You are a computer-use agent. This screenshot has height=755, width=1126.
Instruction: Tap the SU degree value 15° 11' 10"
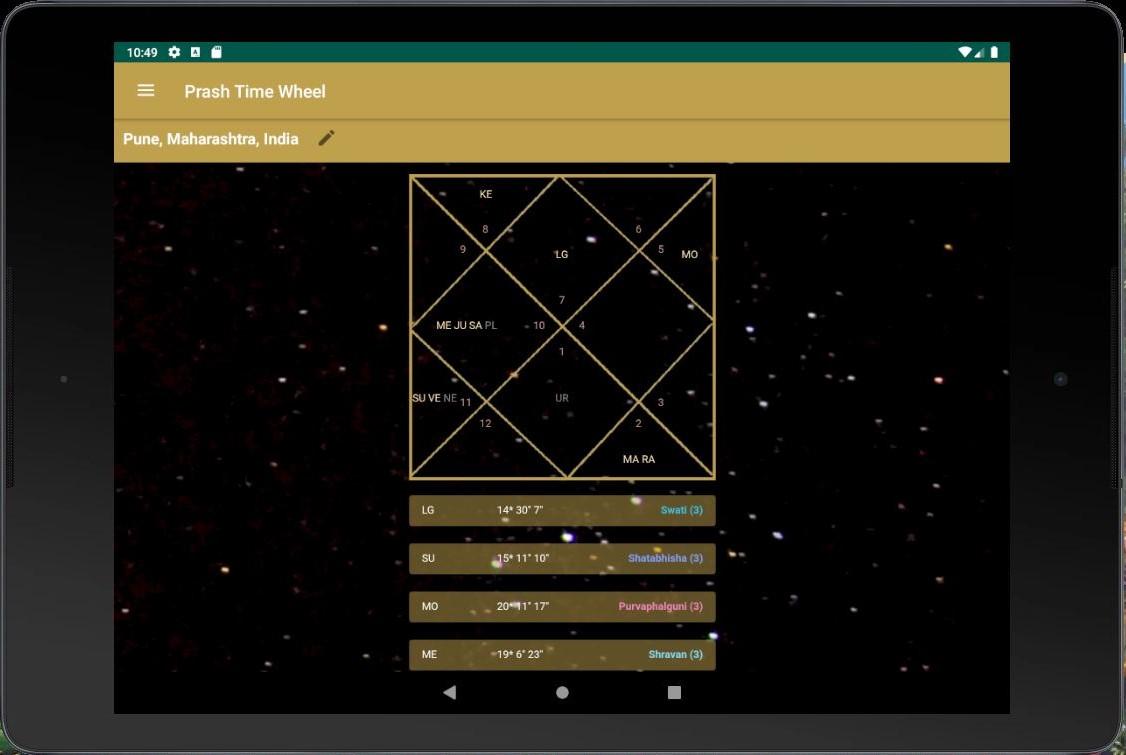pyautogui.click(x=523, y=558)
